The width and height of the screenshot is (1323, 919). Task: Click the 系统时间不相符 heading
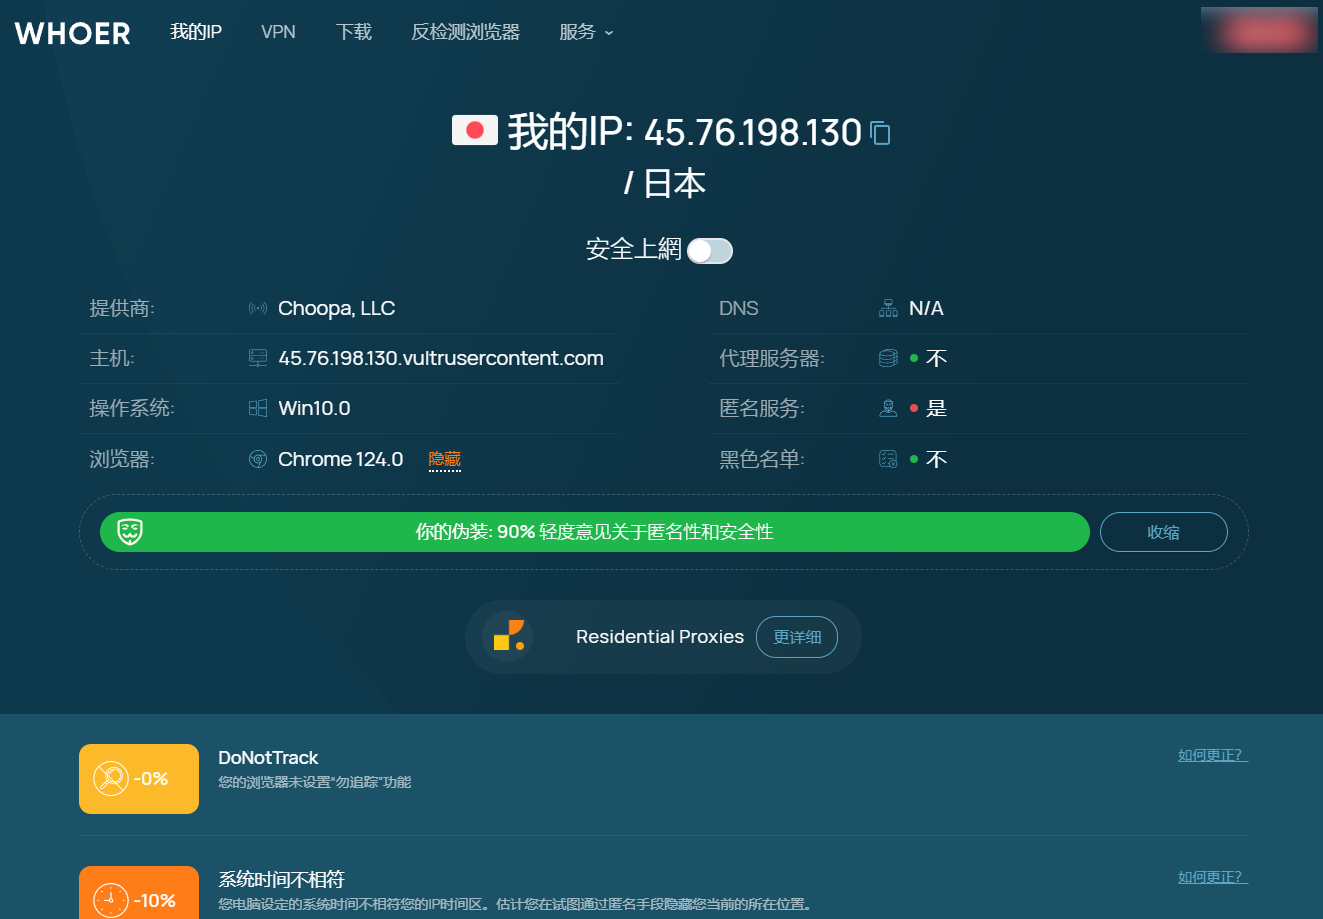(281, 880)
